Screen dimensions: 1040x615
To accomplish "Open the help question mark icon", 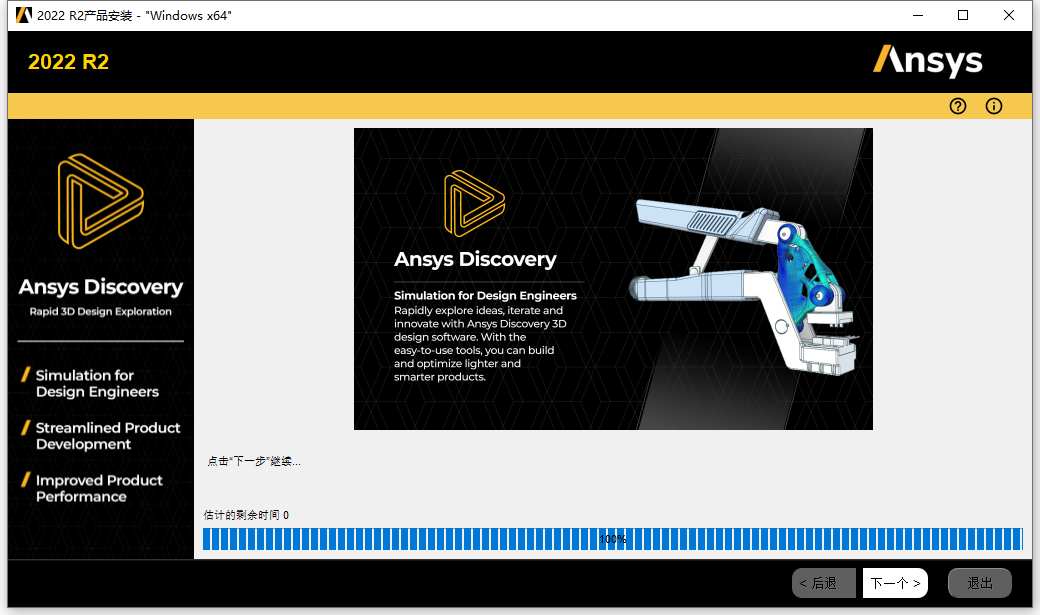I will [958, 106].
